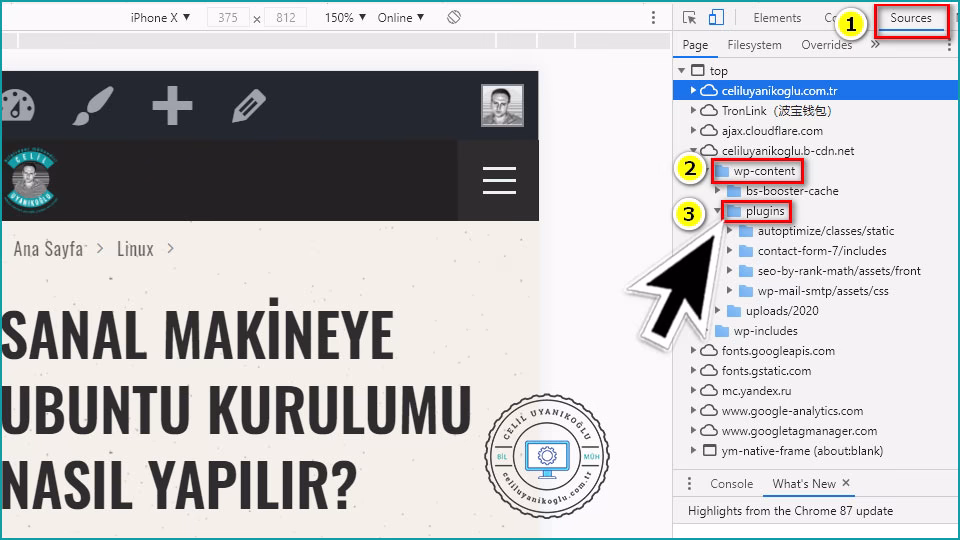Open the Console drawer tab
Screen dimensions: 960x540
(731, 484)
